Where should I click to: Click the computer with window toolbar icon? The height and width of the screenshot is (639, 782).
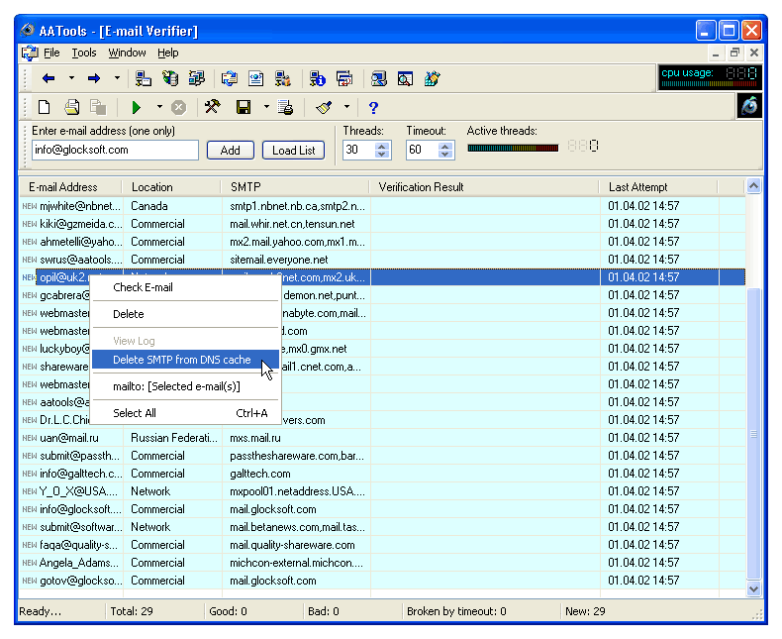click(x=143, y=78)
